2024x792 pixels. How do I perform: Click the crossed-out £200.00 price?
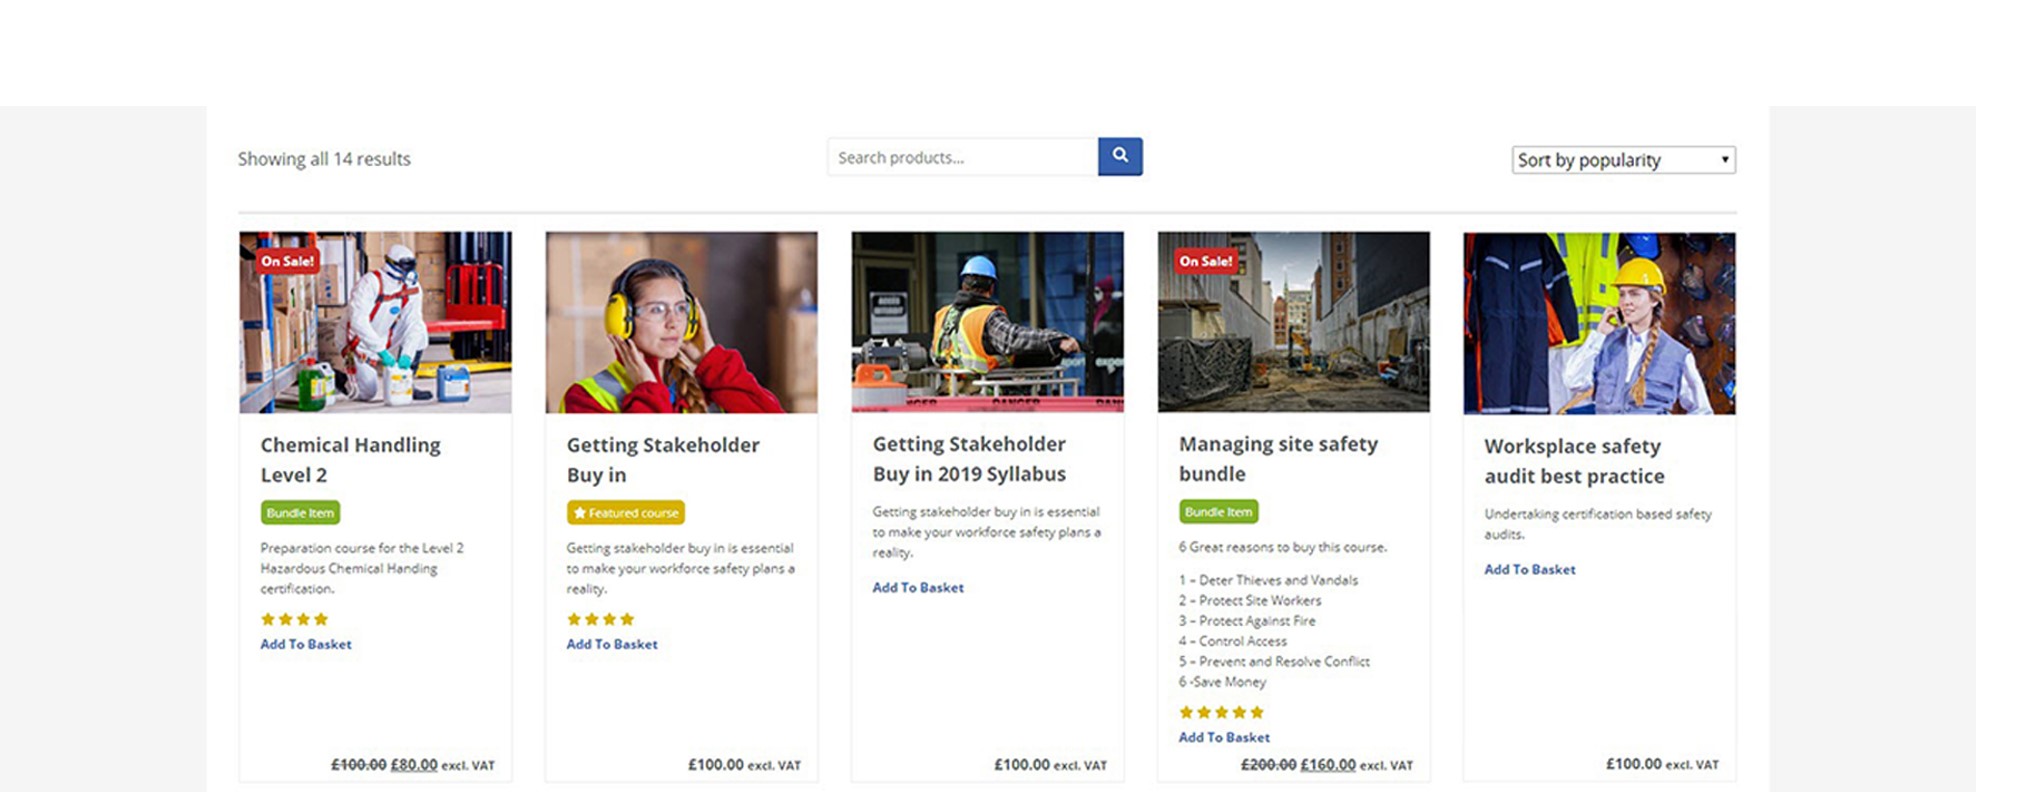(1268, 764)
